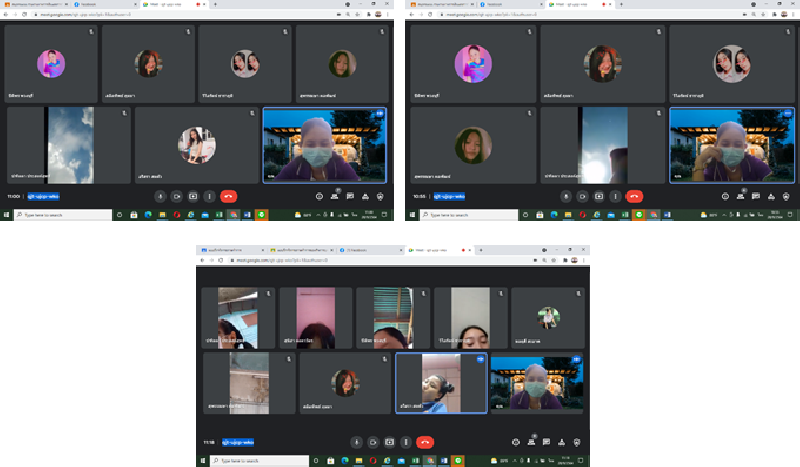Open meeting details info in bottom Meet window

pyautogui.click(x=516, y=441)
